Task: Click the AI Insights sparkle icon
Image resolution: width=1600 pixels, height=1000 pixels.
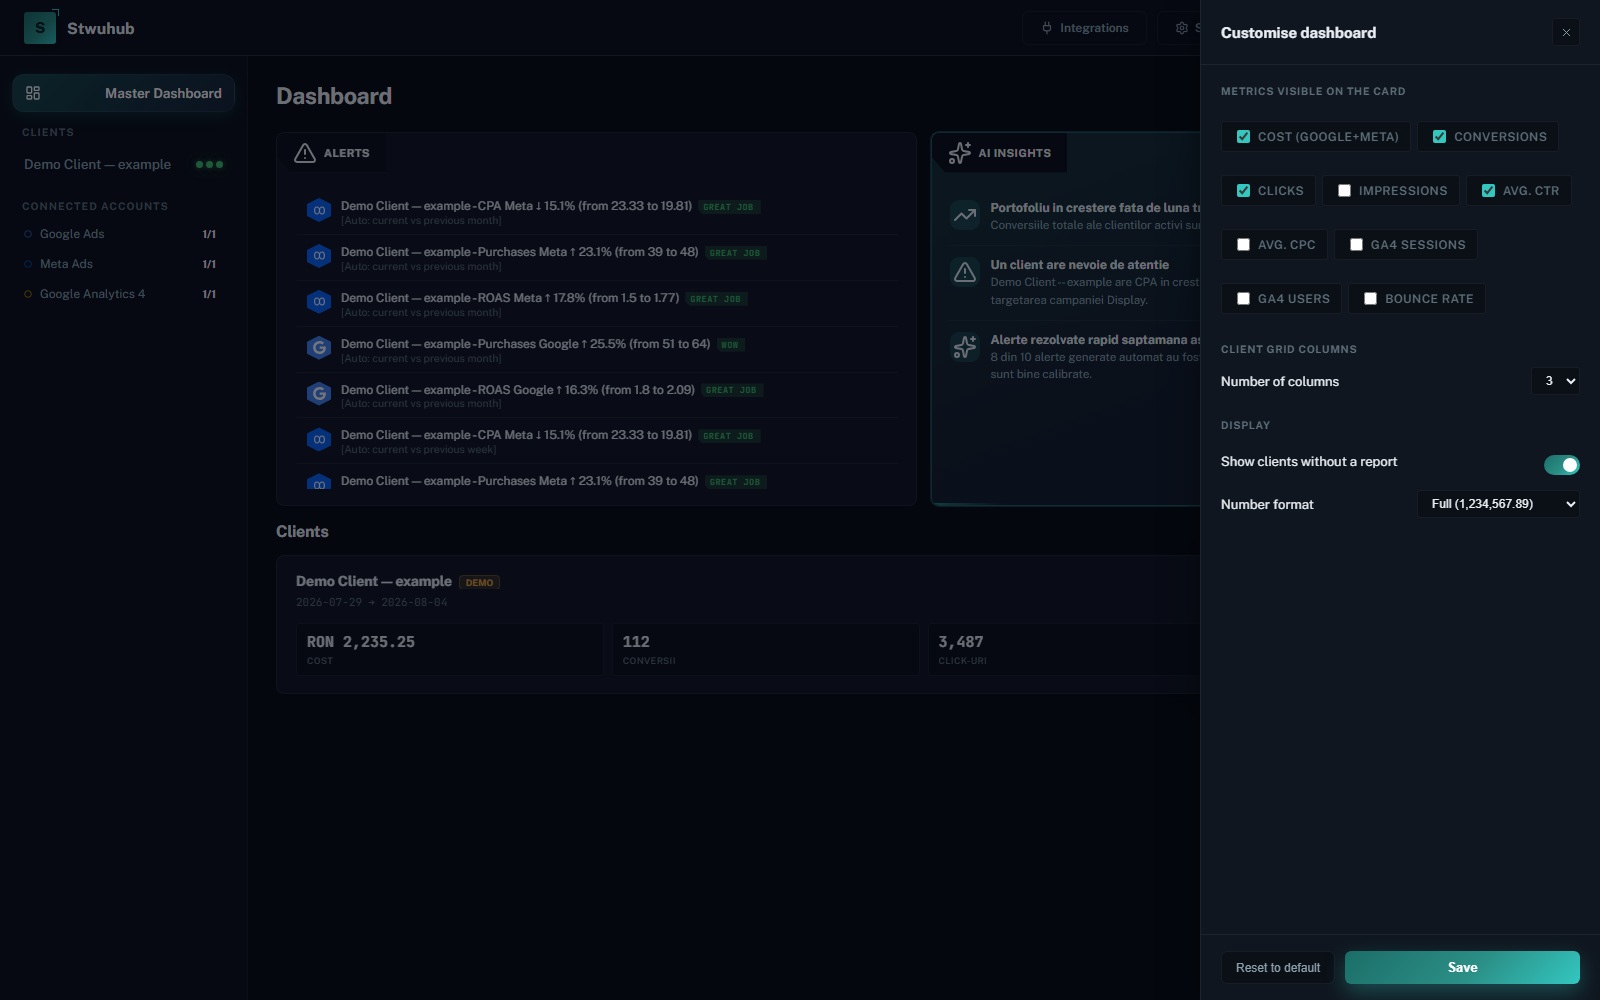Action: [960, 153]
